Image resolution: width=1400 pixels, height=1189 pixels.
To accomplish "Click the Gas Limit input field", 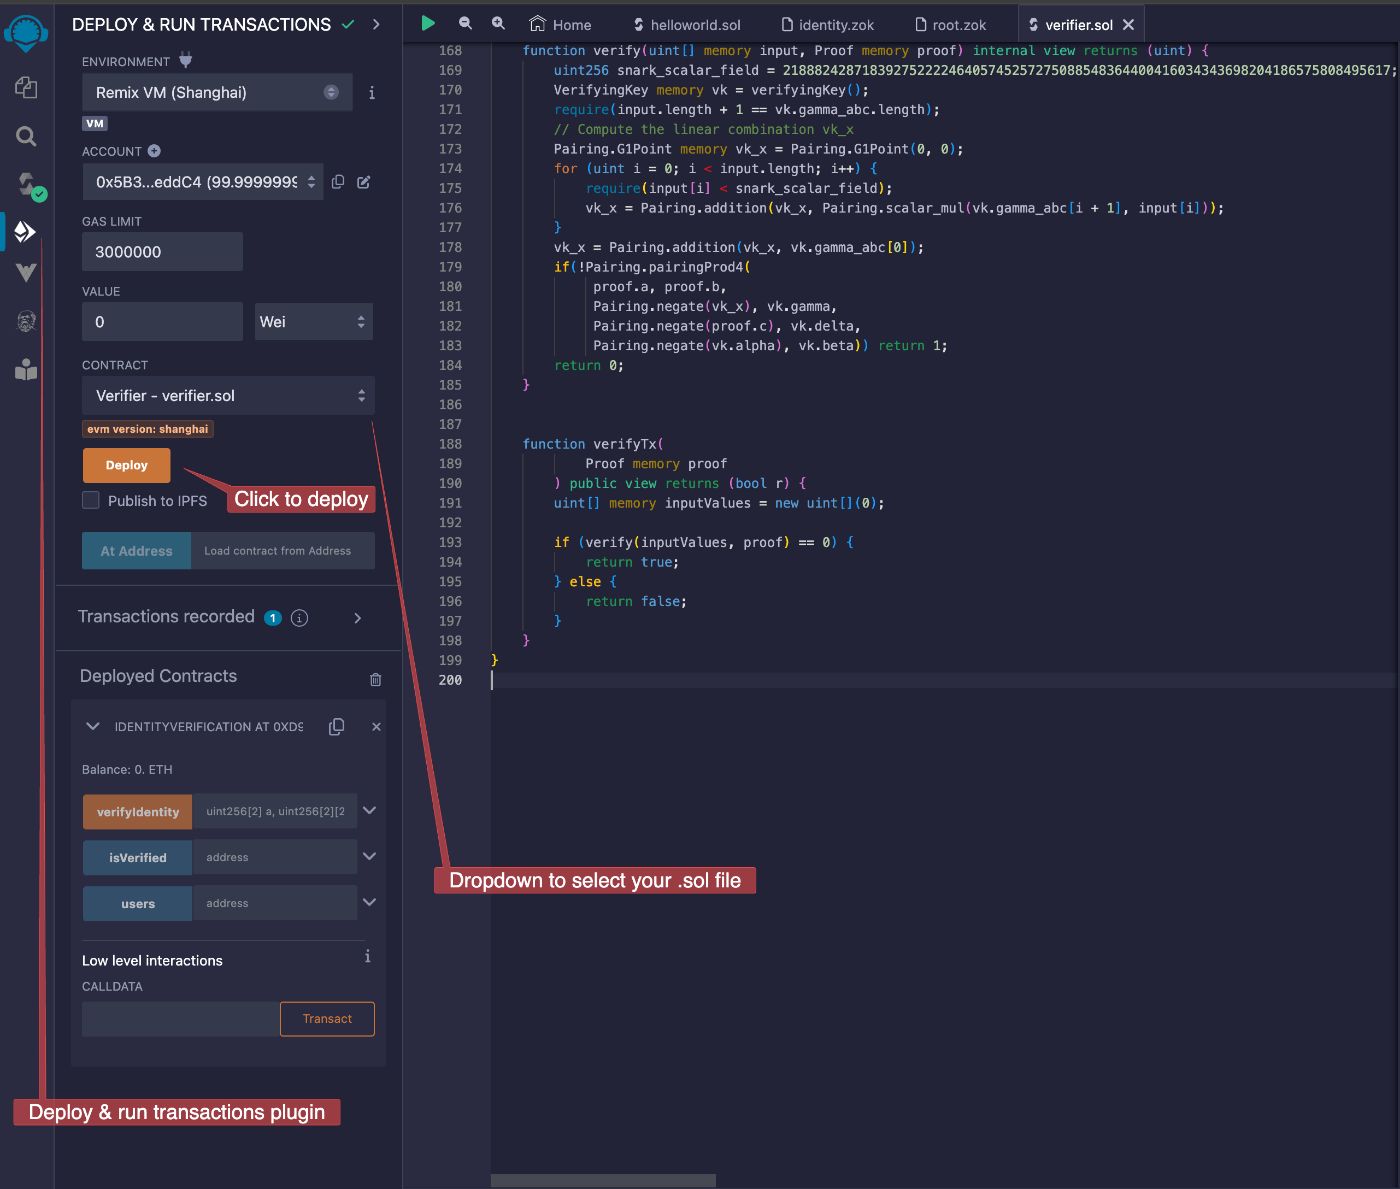I will click(162, 252).
